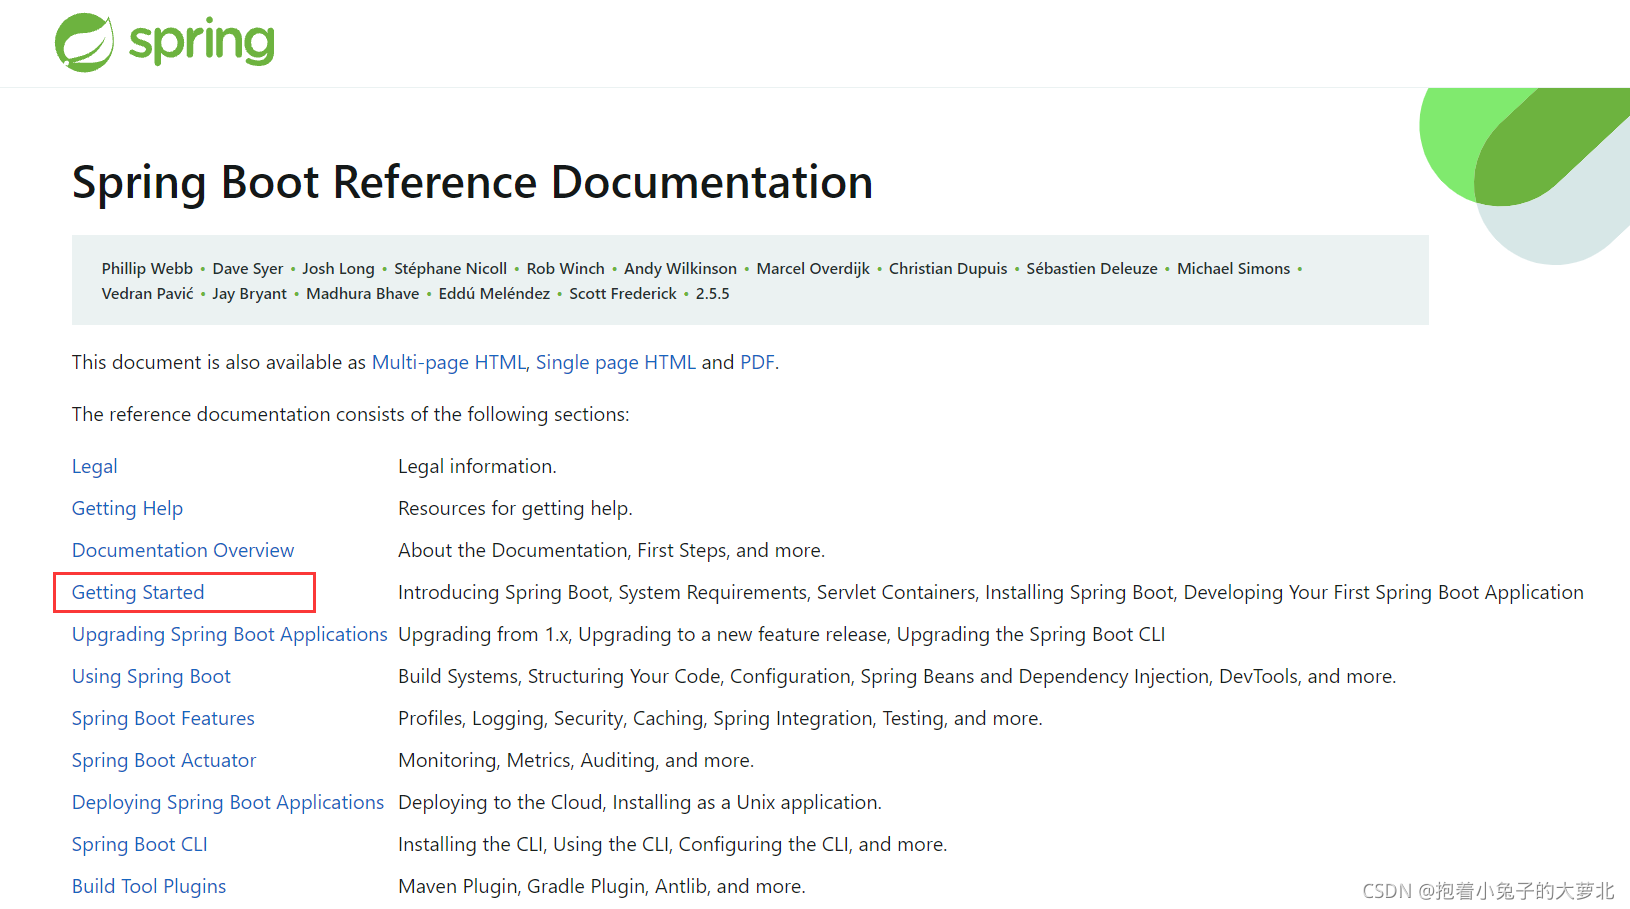Open the Spring Boot Actuator link
This screenshot has height=909, width=1630.
tap(164, 761)
